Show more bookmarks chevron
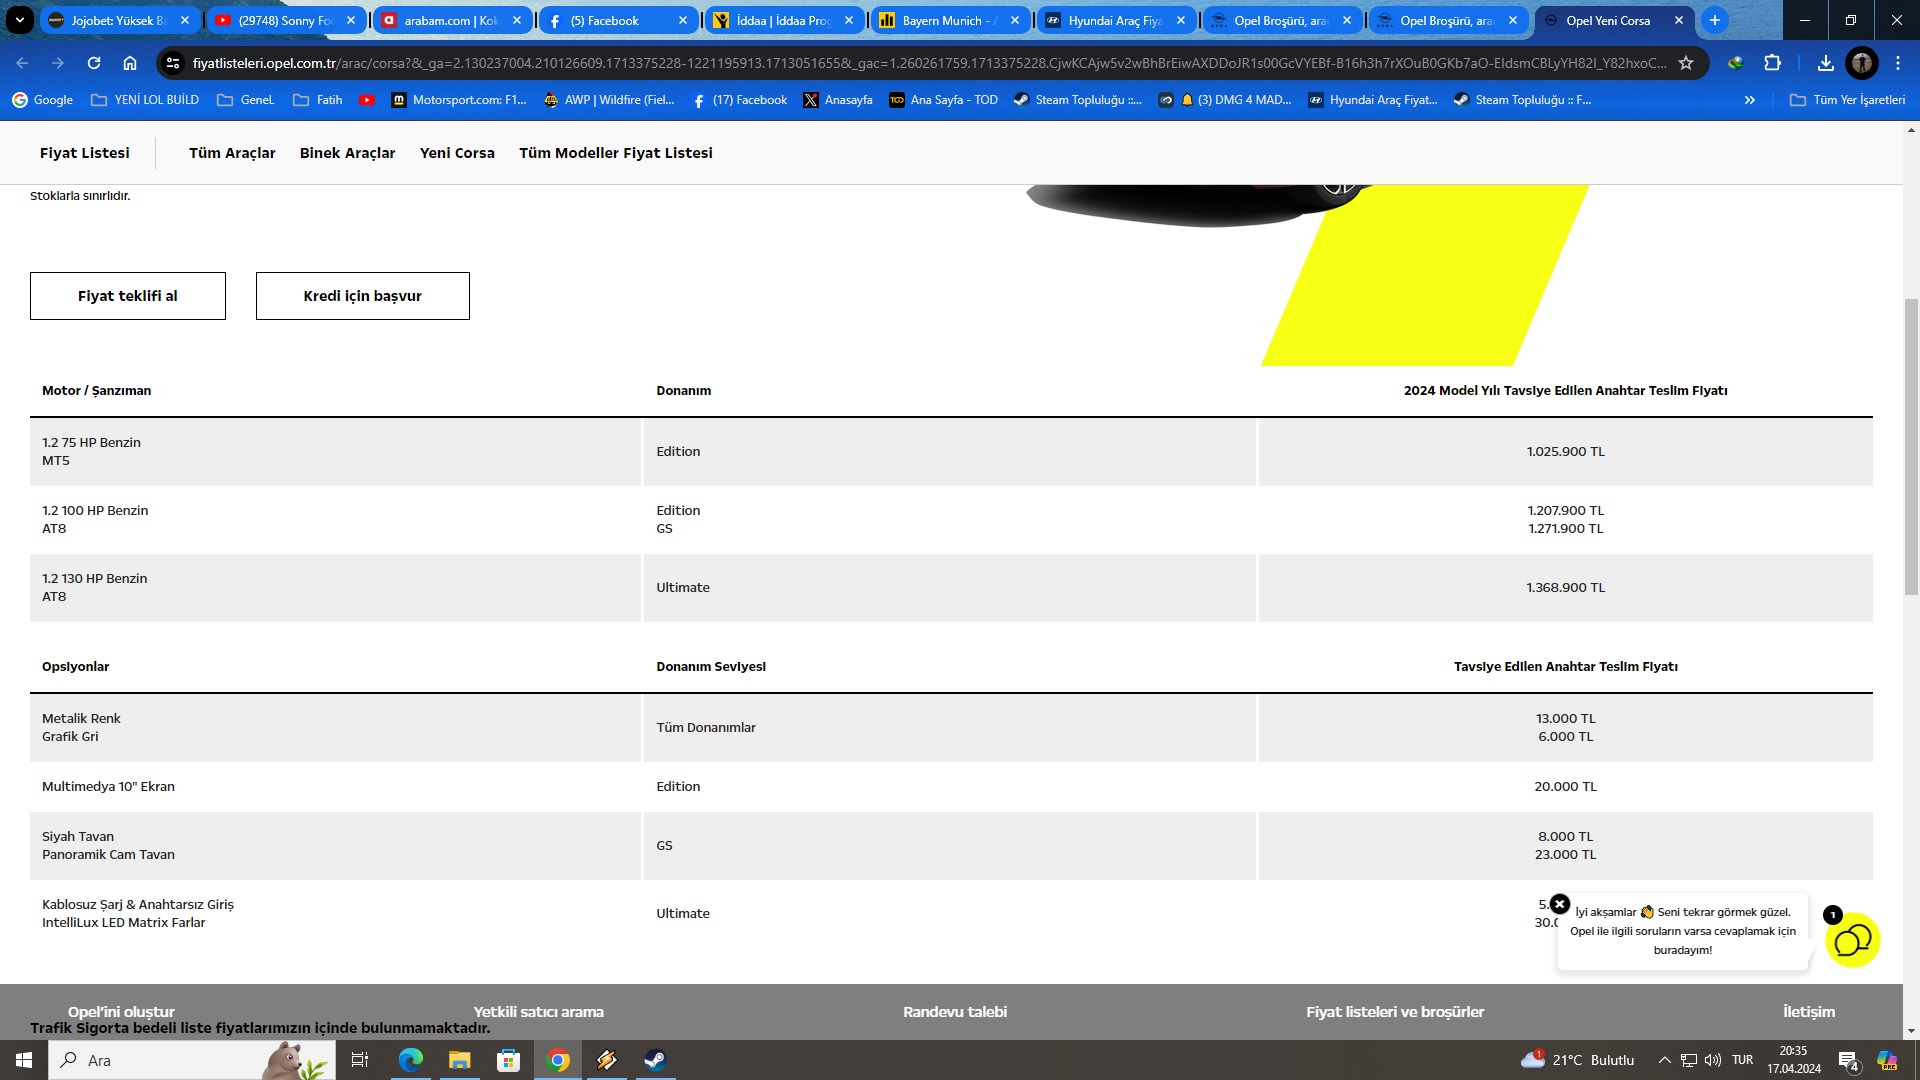The height and width of the screenshot is (1080, 1920). [x=1749, y=100]
